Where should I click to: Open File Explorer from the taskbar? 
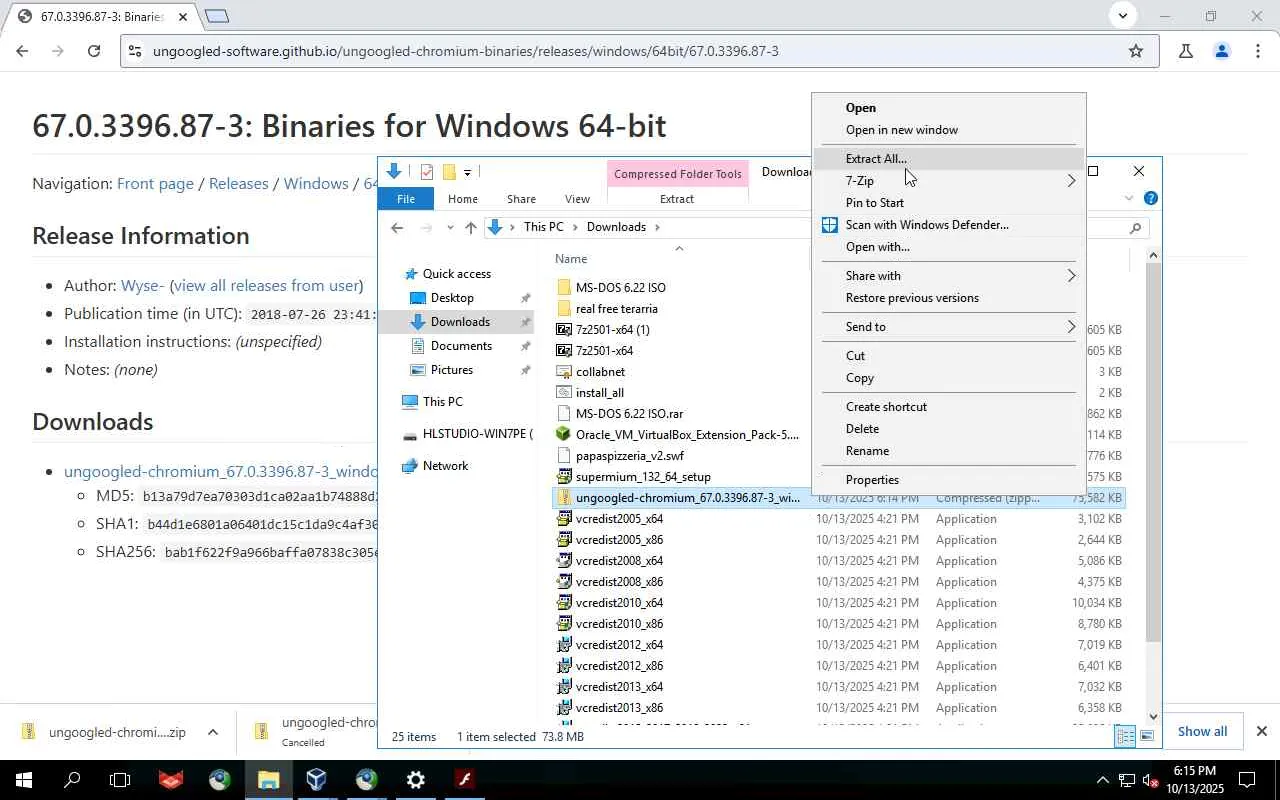[x=268, y=780]
